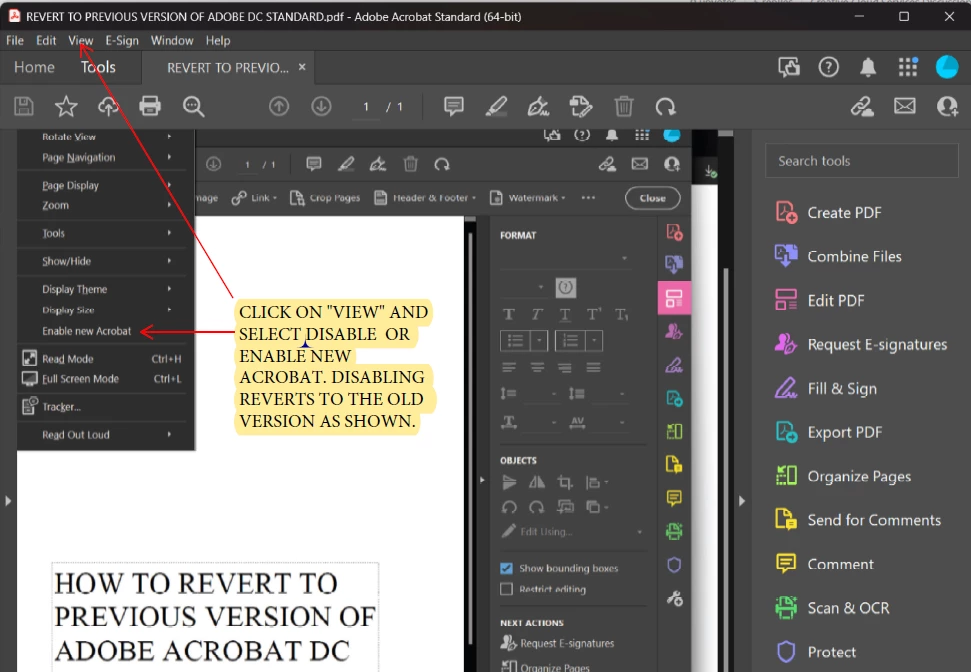Open the E-Sign menu

pos(122,40)
